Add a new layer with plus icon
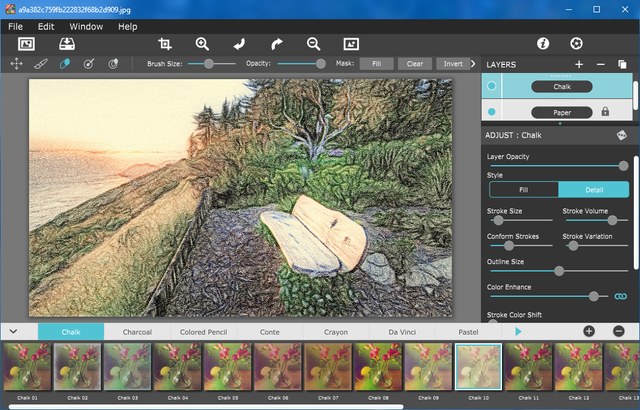 pos(578,64)
